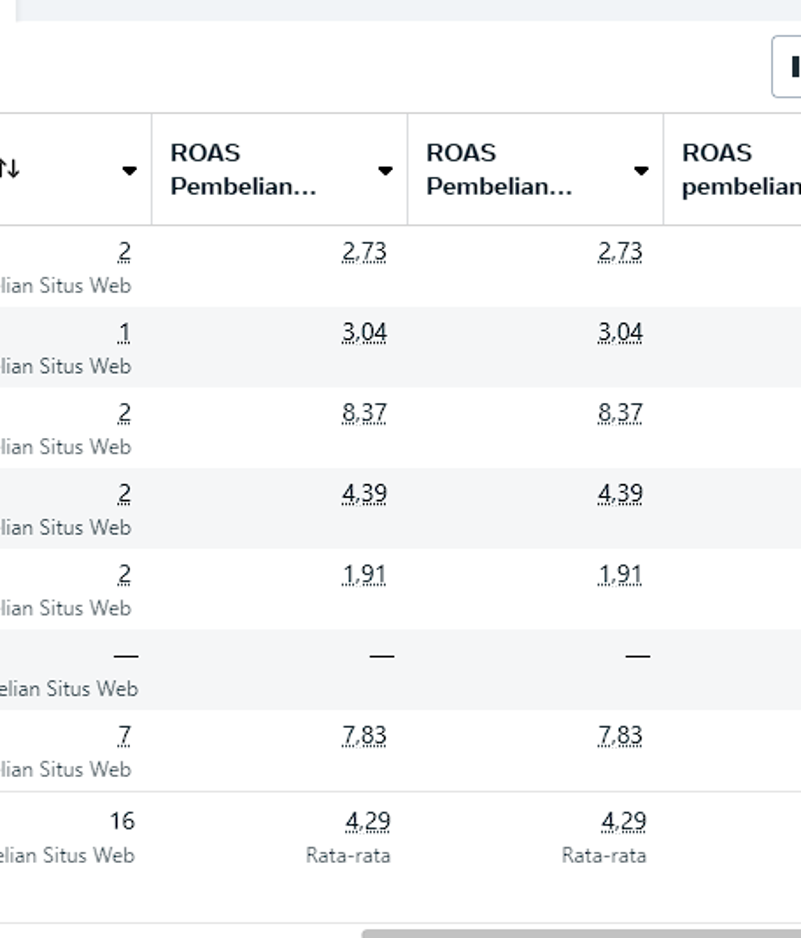Click the 2,73 value in first ROAS column
The image size is (802, 938).
pos(364,252)
